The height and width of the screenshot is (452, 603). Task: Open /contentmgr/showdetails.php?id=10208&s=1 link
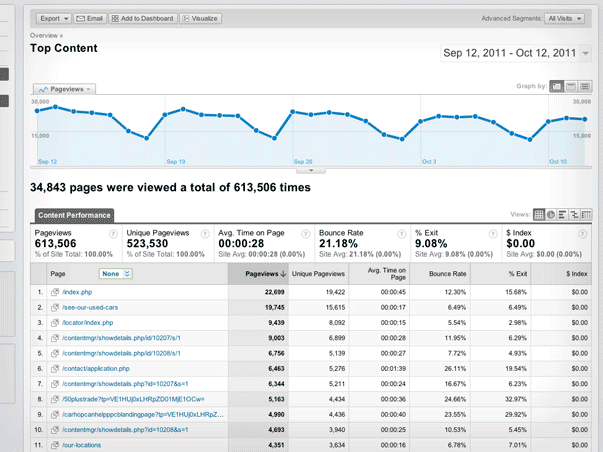(125, 430)
